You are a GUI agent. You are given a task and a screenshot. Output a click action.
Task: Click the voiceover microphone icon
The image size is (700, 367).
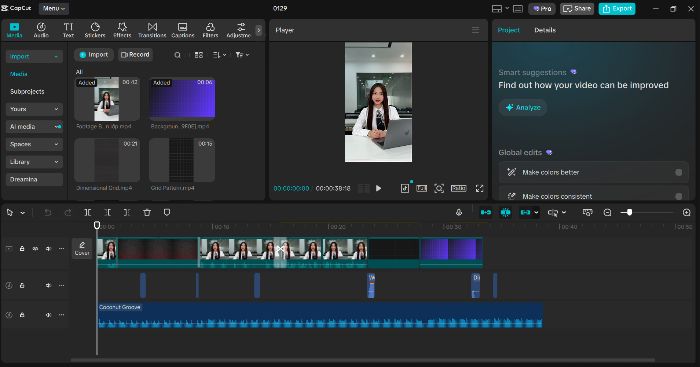pos(458,213)
